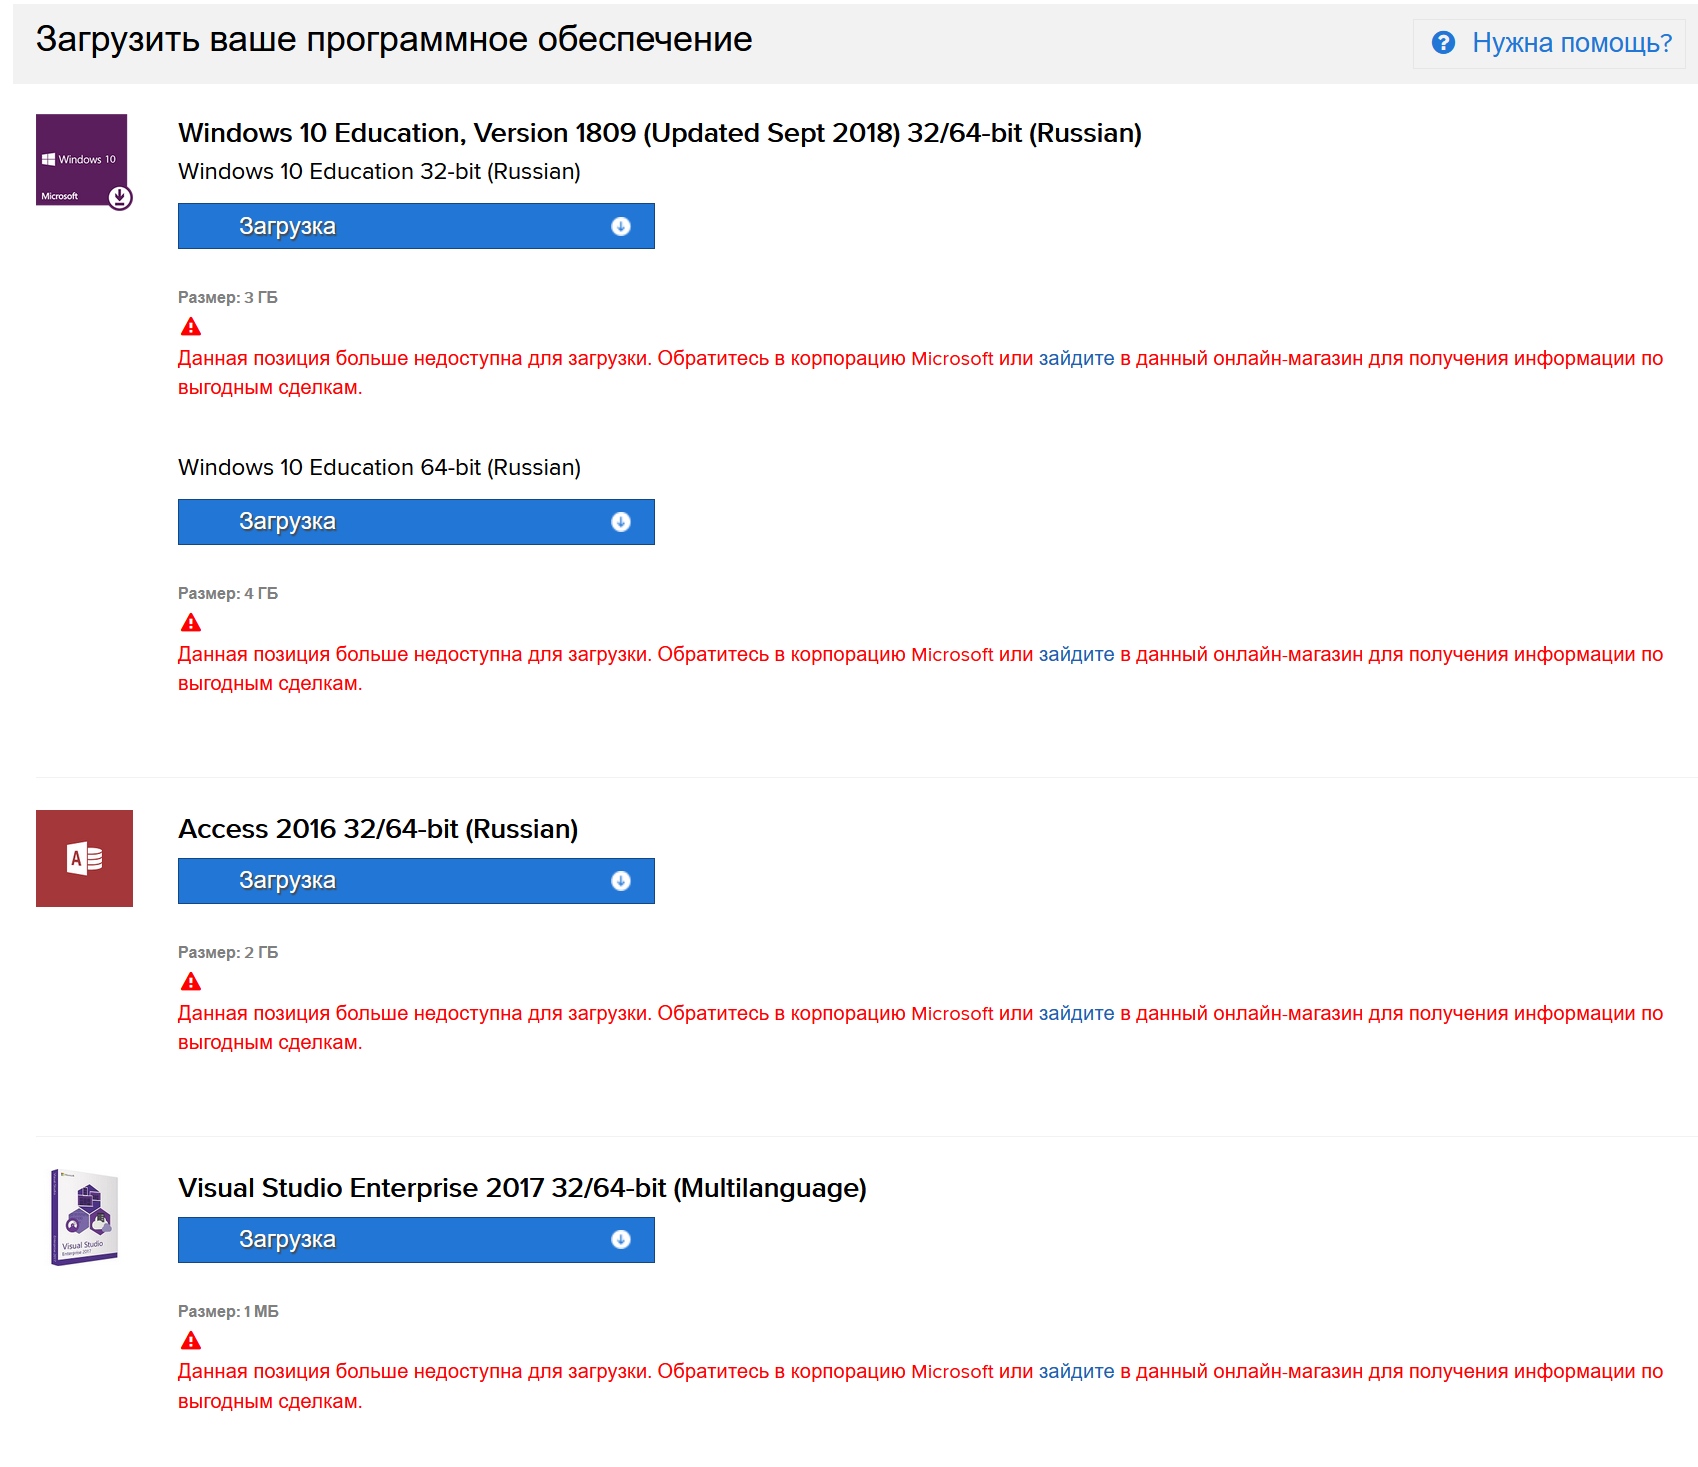Click the help question mark icon
This screenshot has height=1467, width=1698.
click(x=1443, y=42)
